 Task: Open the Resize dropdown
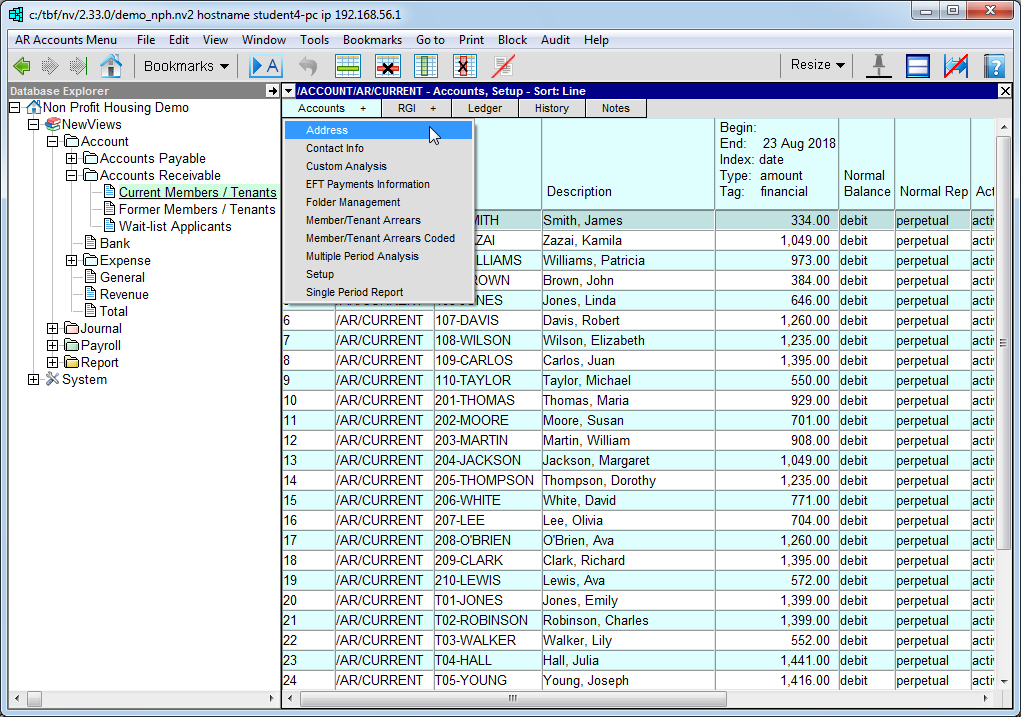point(817,65)
